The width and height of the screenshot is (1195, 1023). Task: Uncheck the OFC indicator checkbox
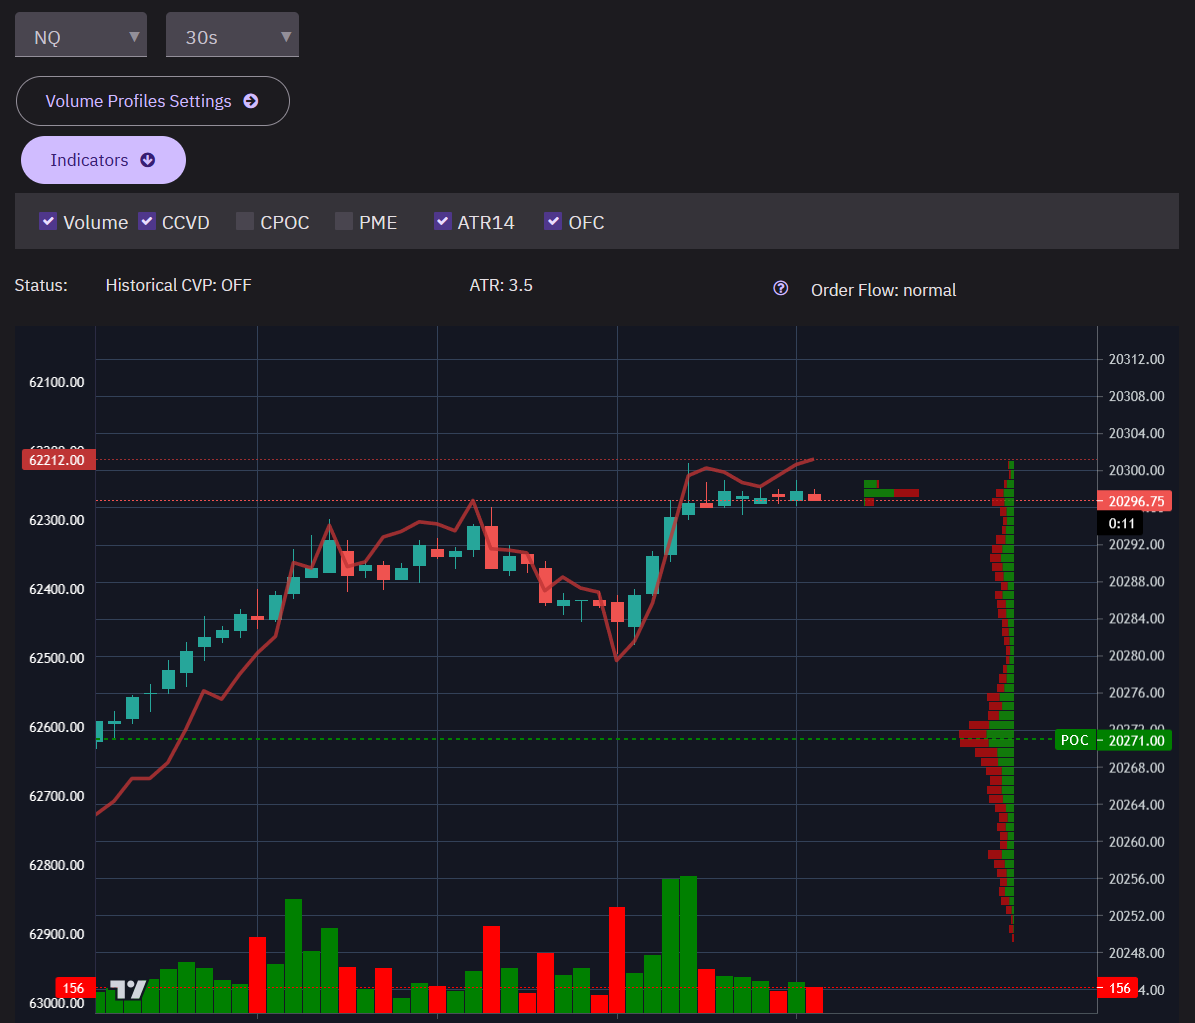point(553,221)
